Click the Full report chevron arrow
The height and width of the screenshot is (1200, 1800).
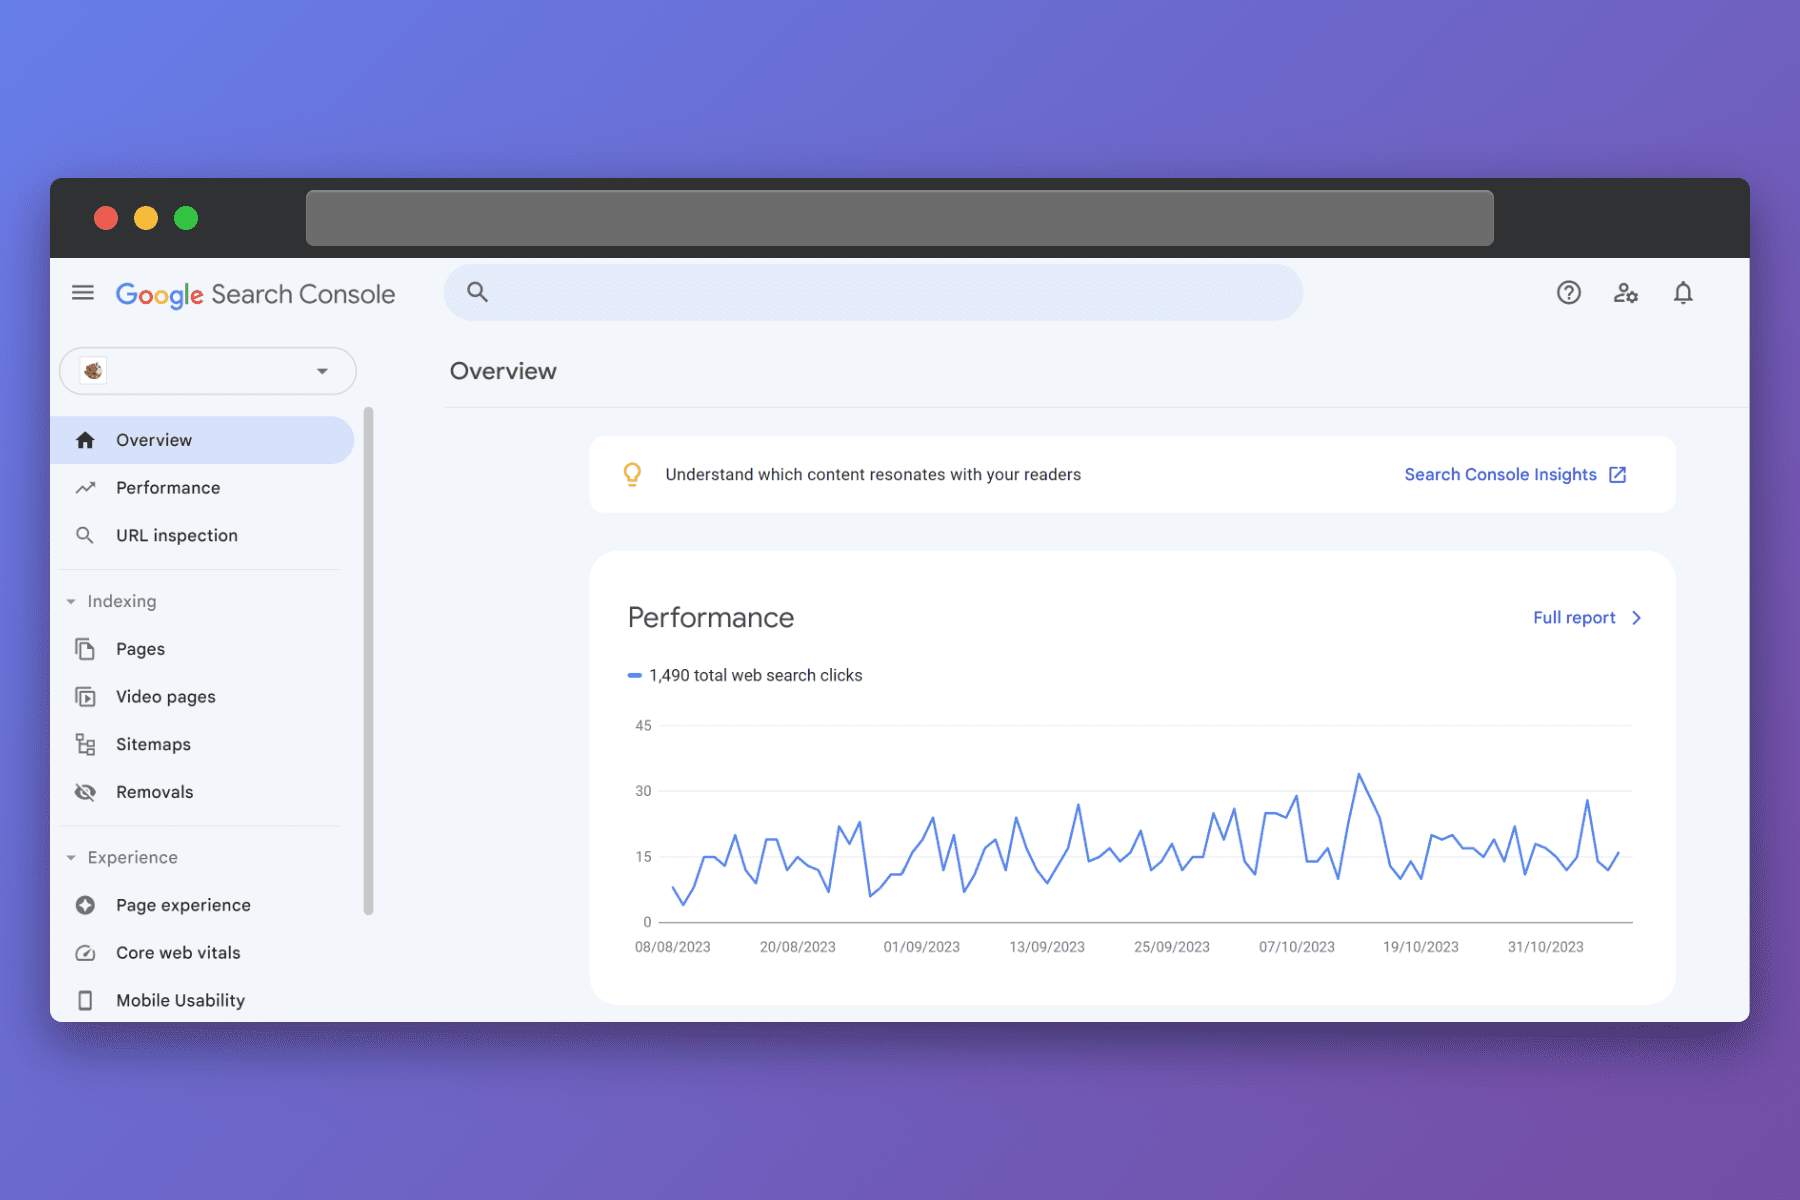tap(1637, 618)
